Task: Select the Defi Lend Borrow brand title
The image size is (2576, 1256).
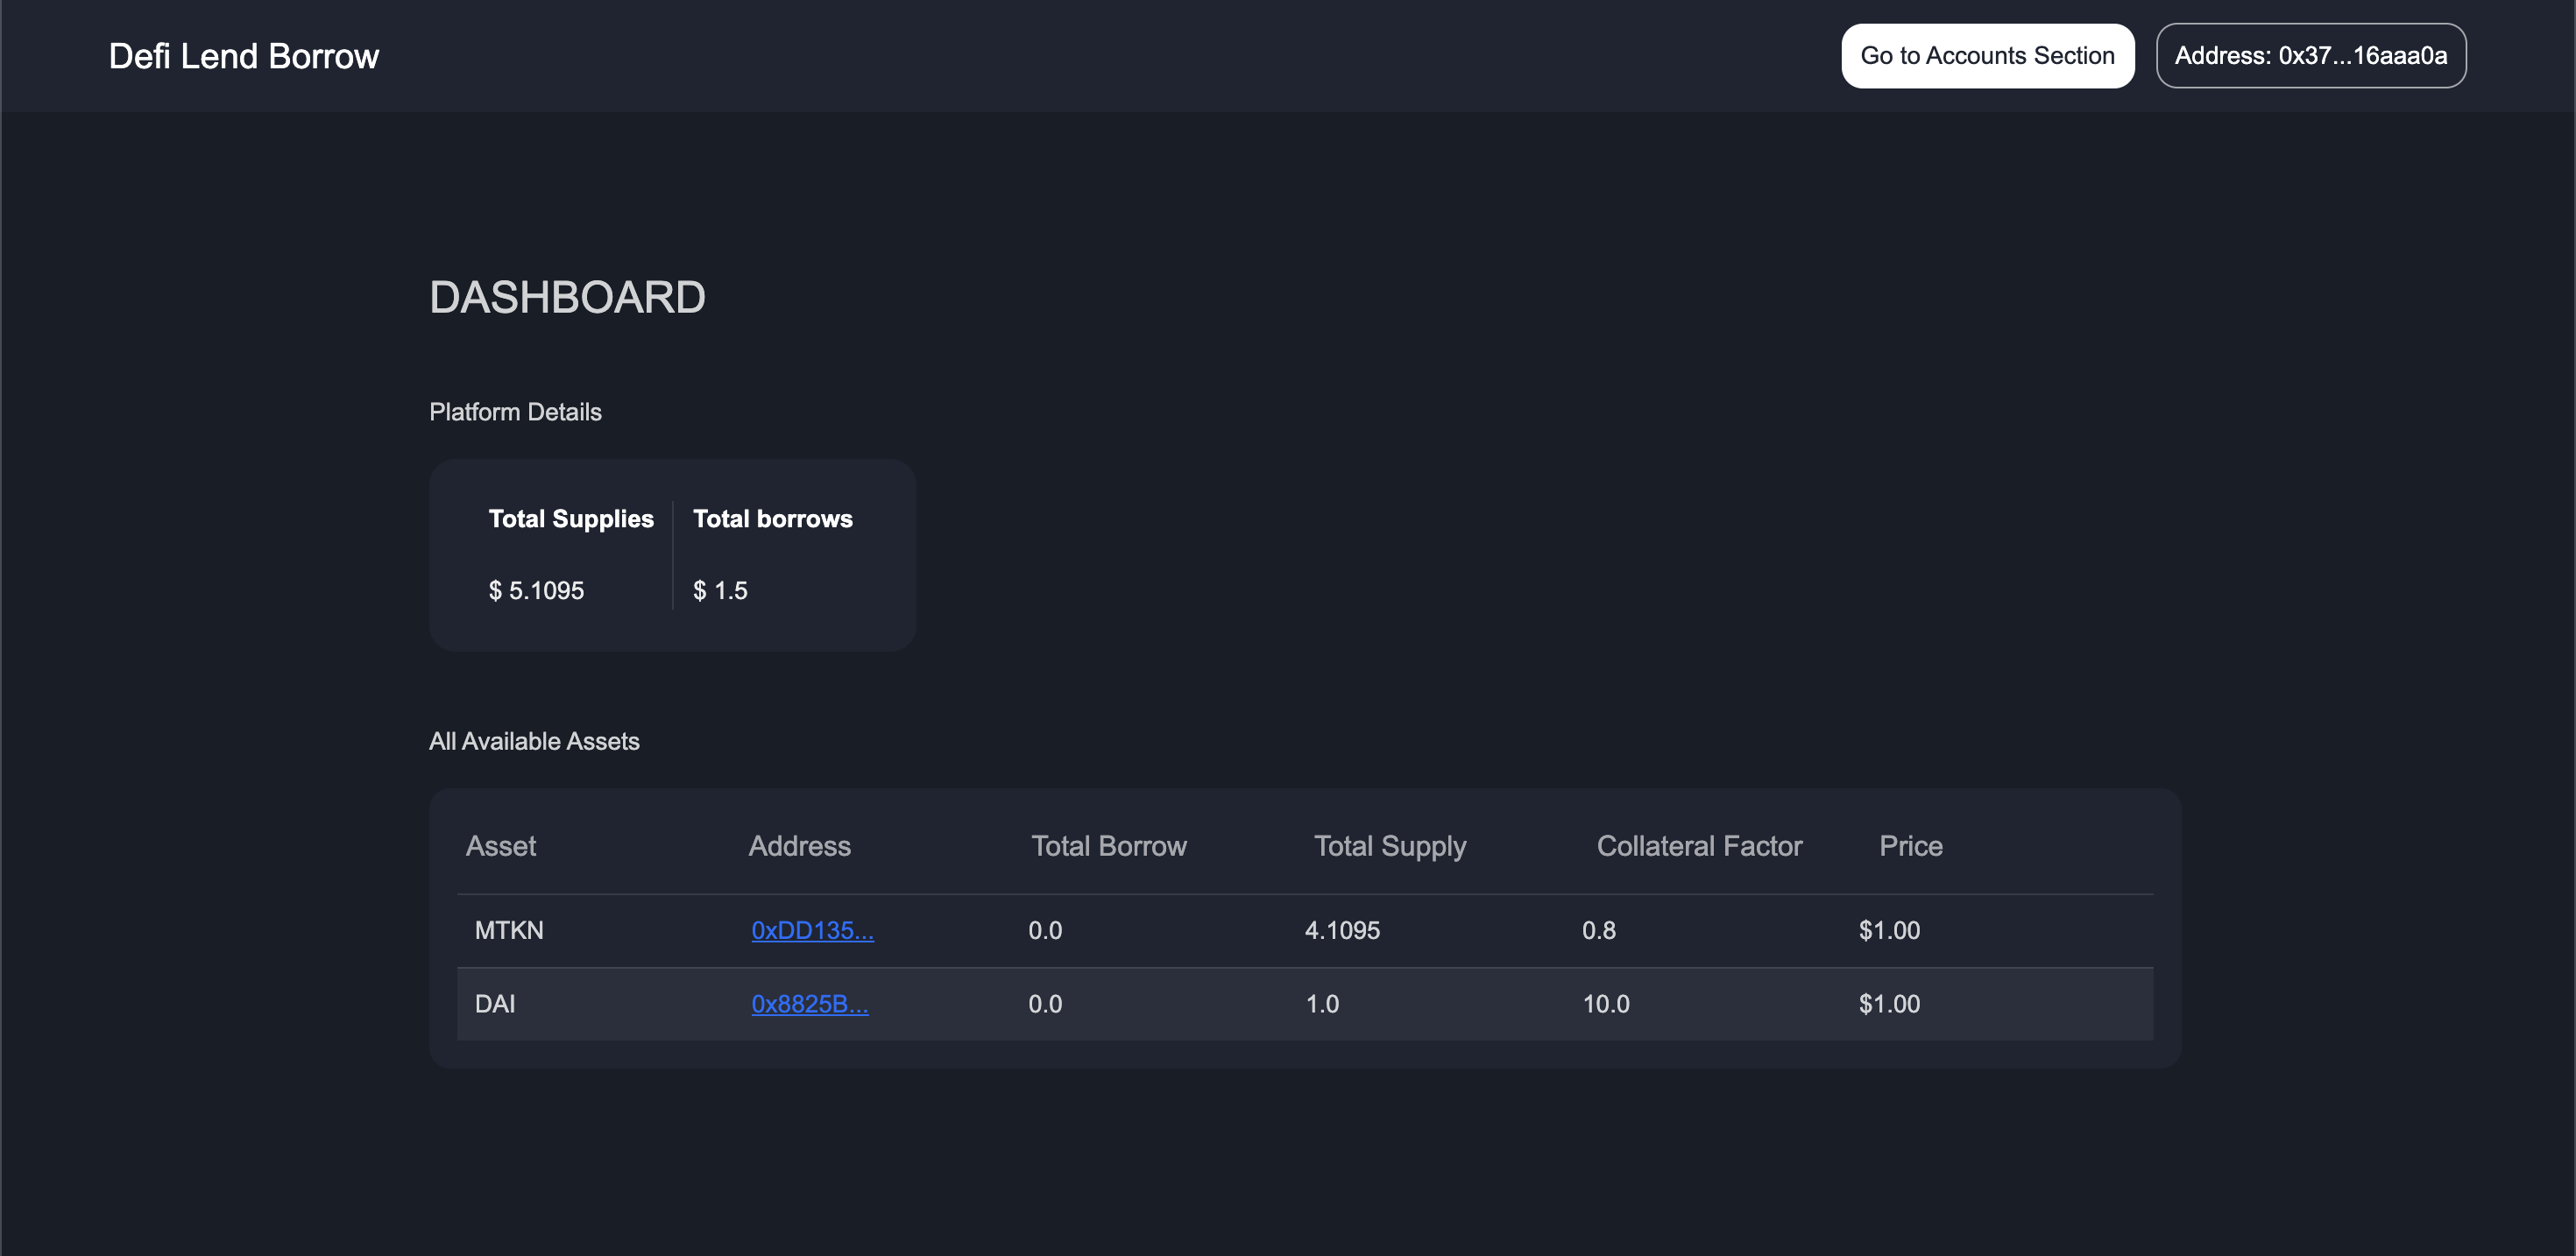Action: click(x=243, y=55)
